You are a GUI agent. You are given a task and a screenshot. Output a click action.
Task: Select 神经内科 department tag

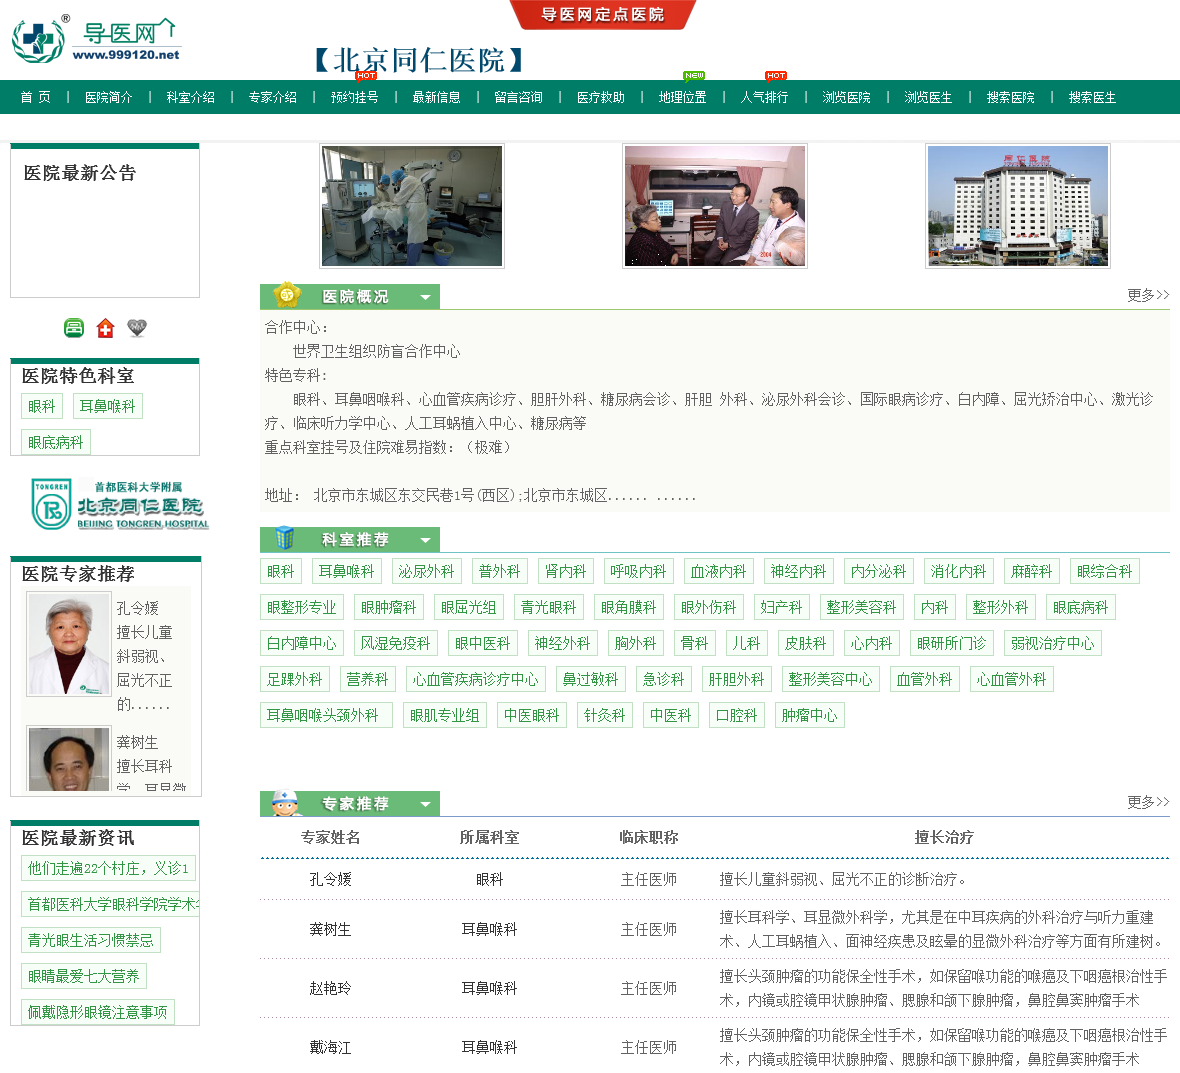798,571
